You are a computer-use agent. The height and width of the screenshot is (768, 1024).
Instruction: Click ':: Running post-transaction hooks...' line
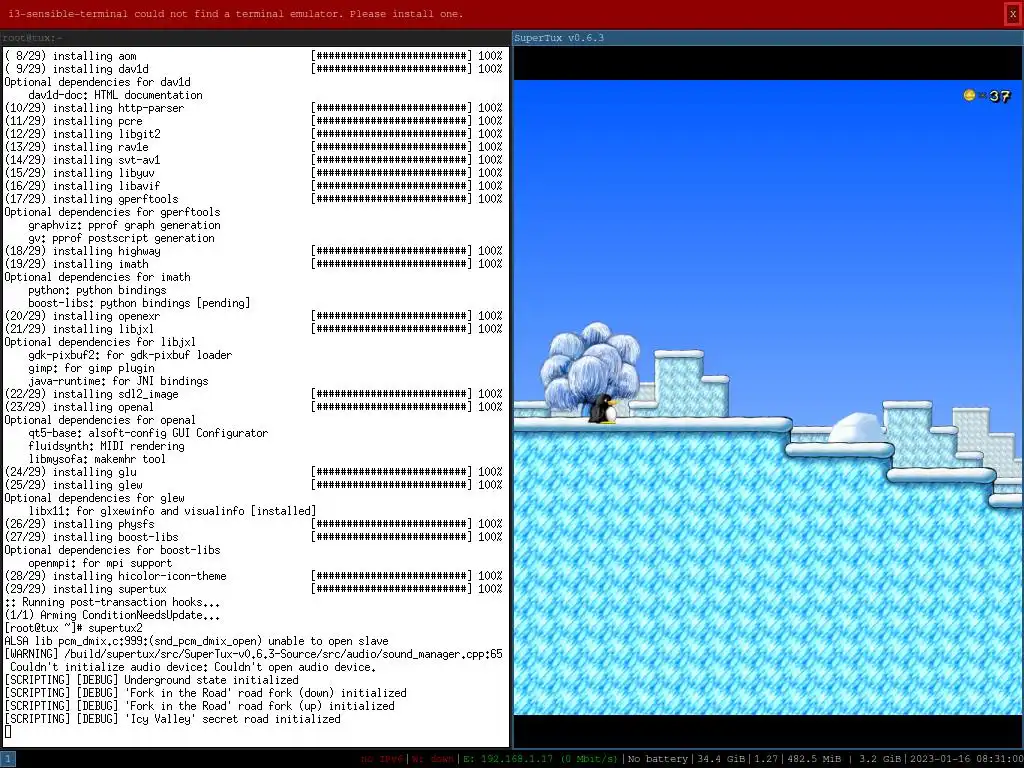point(112,602)
